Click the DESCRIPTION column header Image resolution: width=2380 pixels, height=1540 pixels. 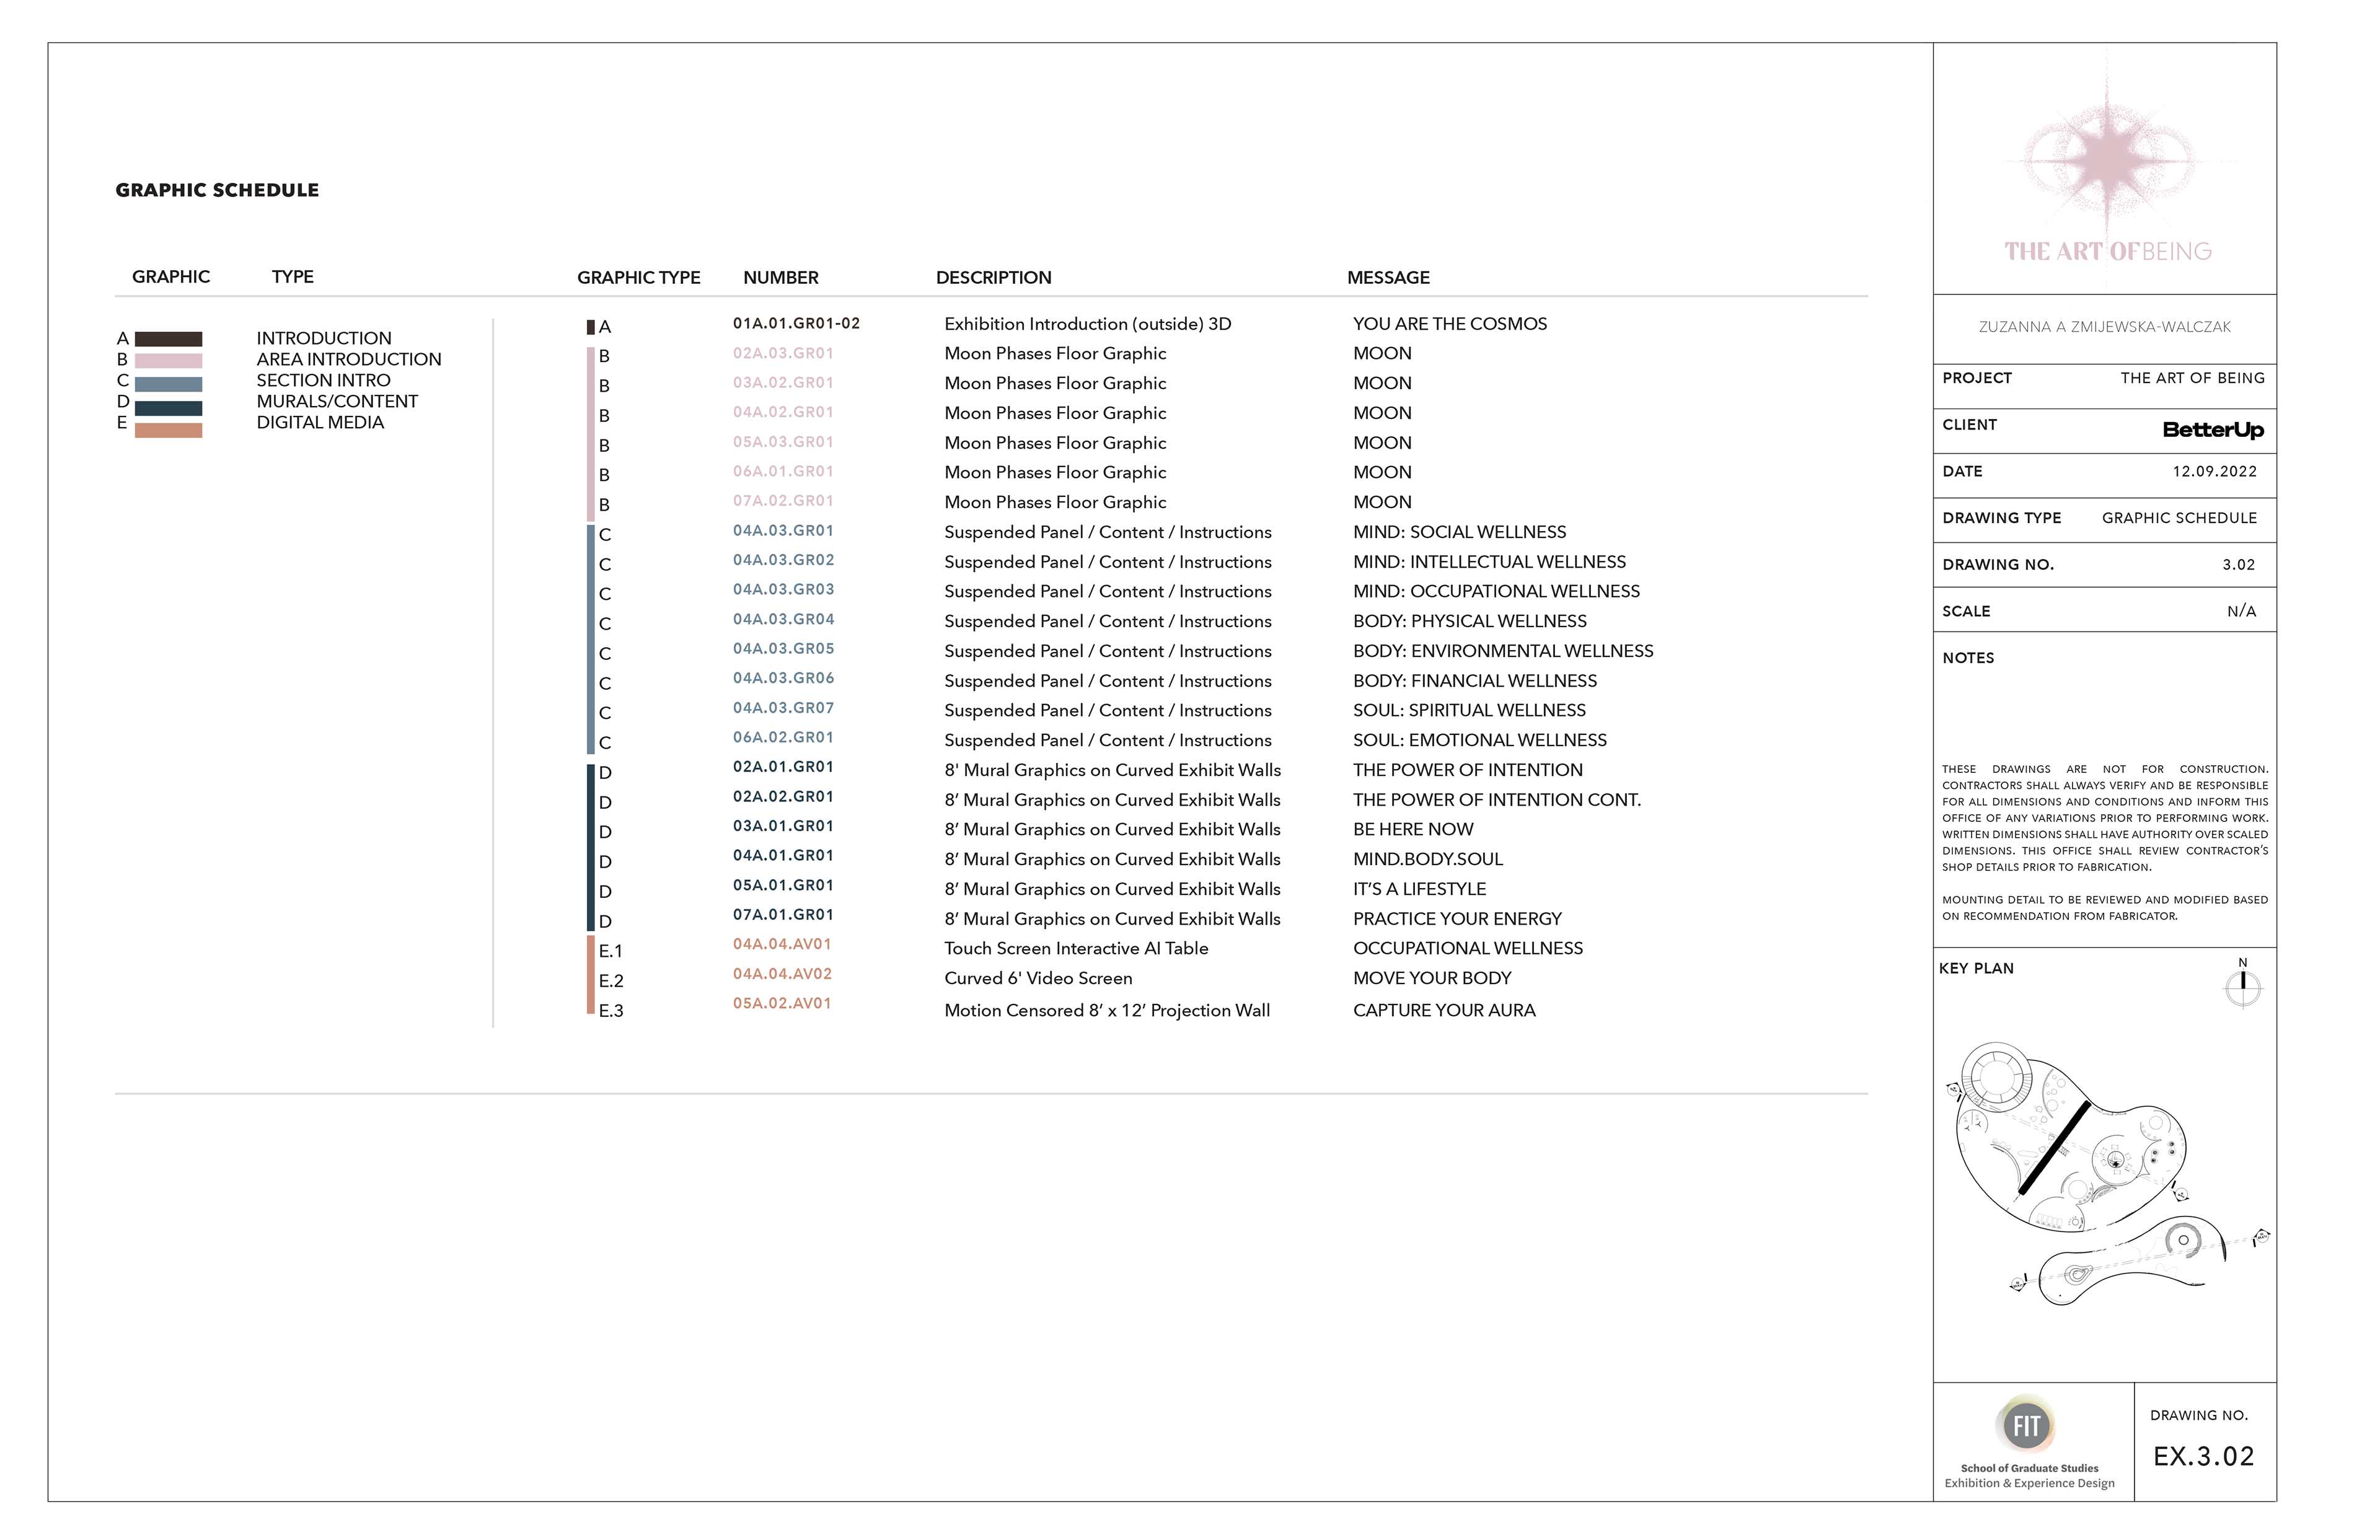point(993,277)
